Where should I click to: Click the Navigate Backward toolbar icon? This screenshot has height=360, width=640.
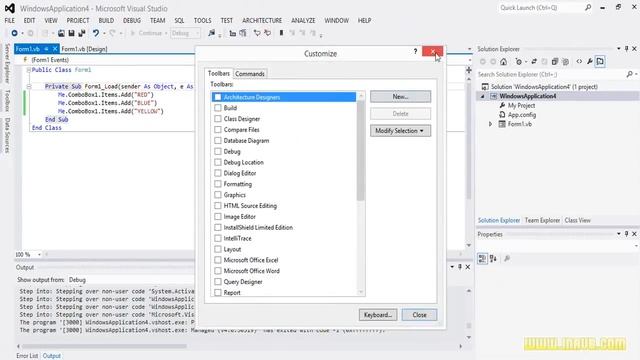pyautogui.click(x=14, y=33)
